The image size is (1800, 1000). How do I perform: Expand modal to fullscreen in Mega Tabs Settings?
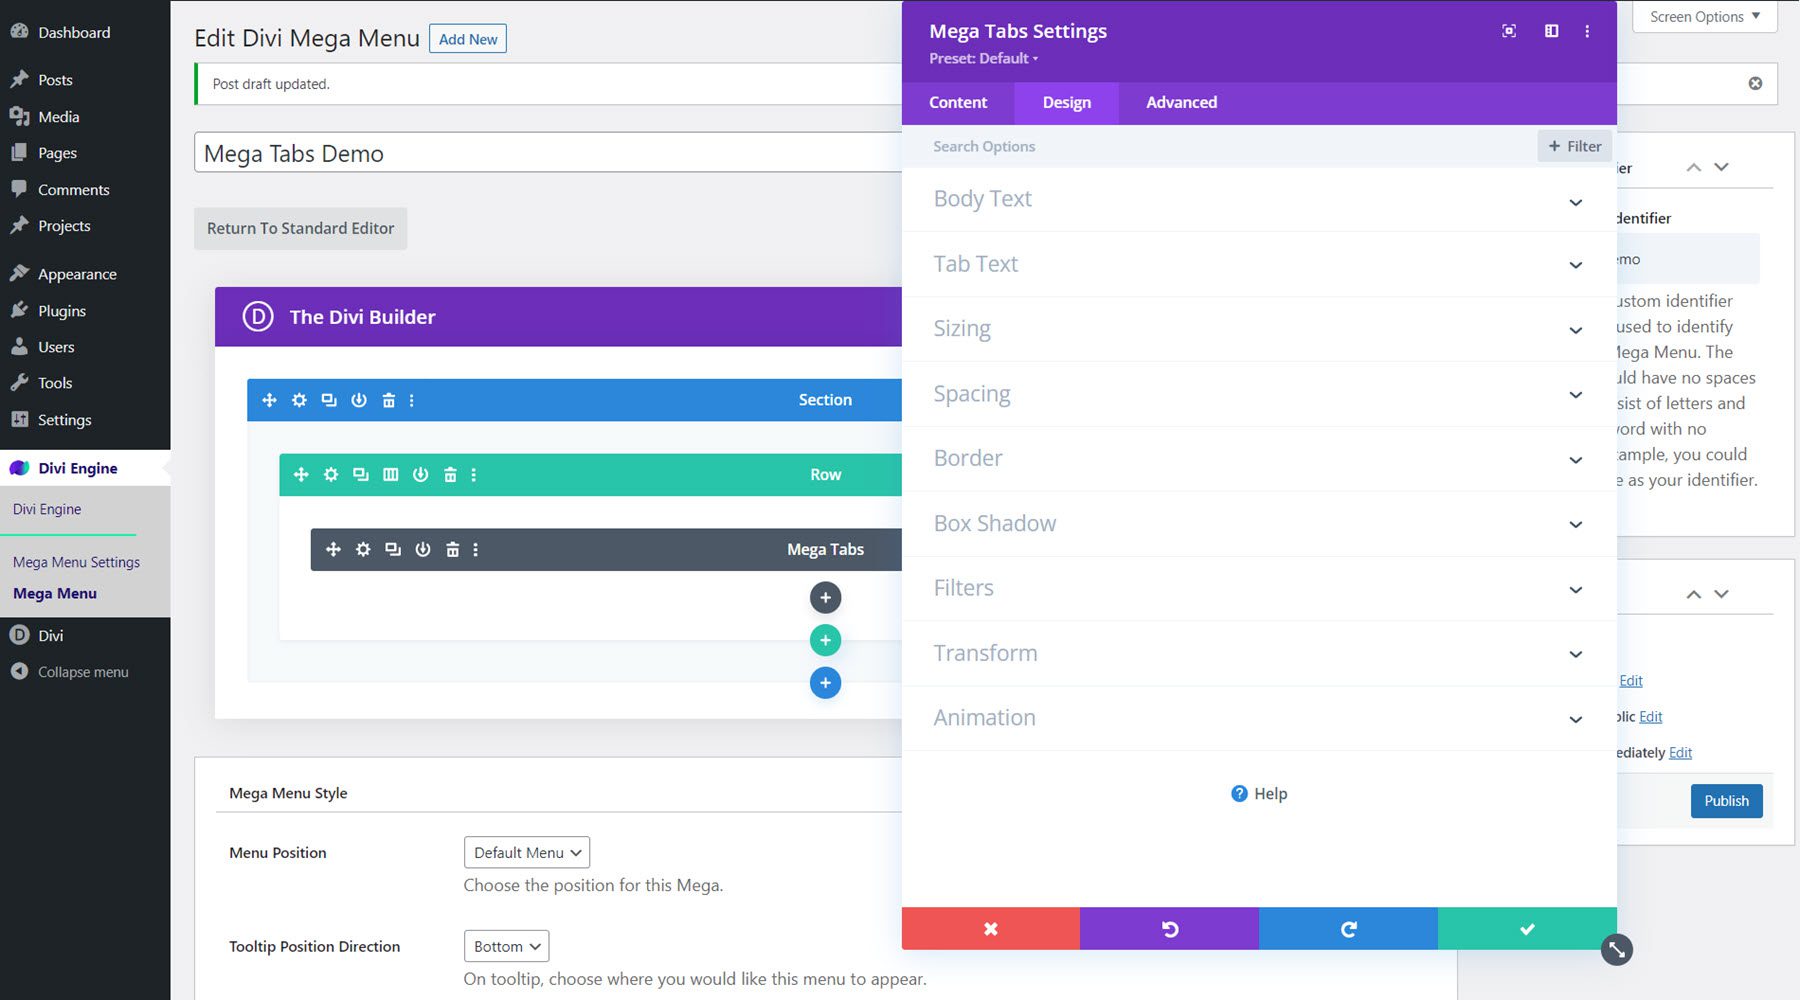click(1508, 31)
